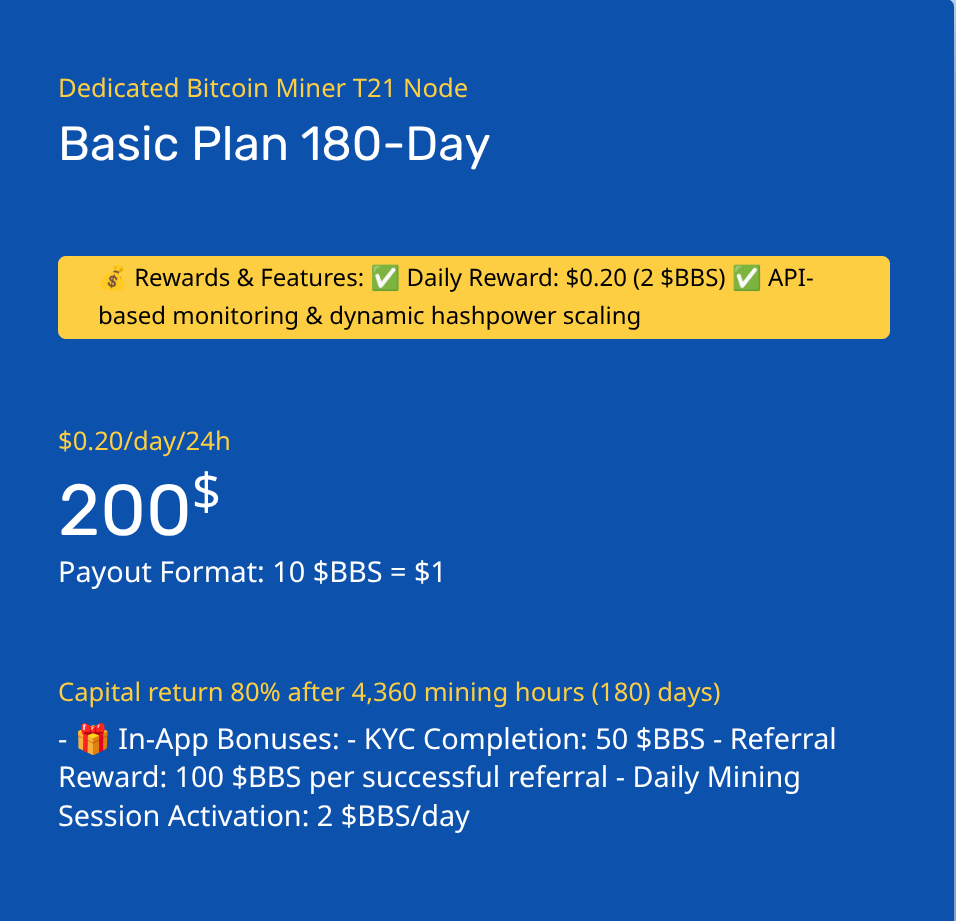Click the Payout Format: 10 $BBS = $1 line

[251, 572]
